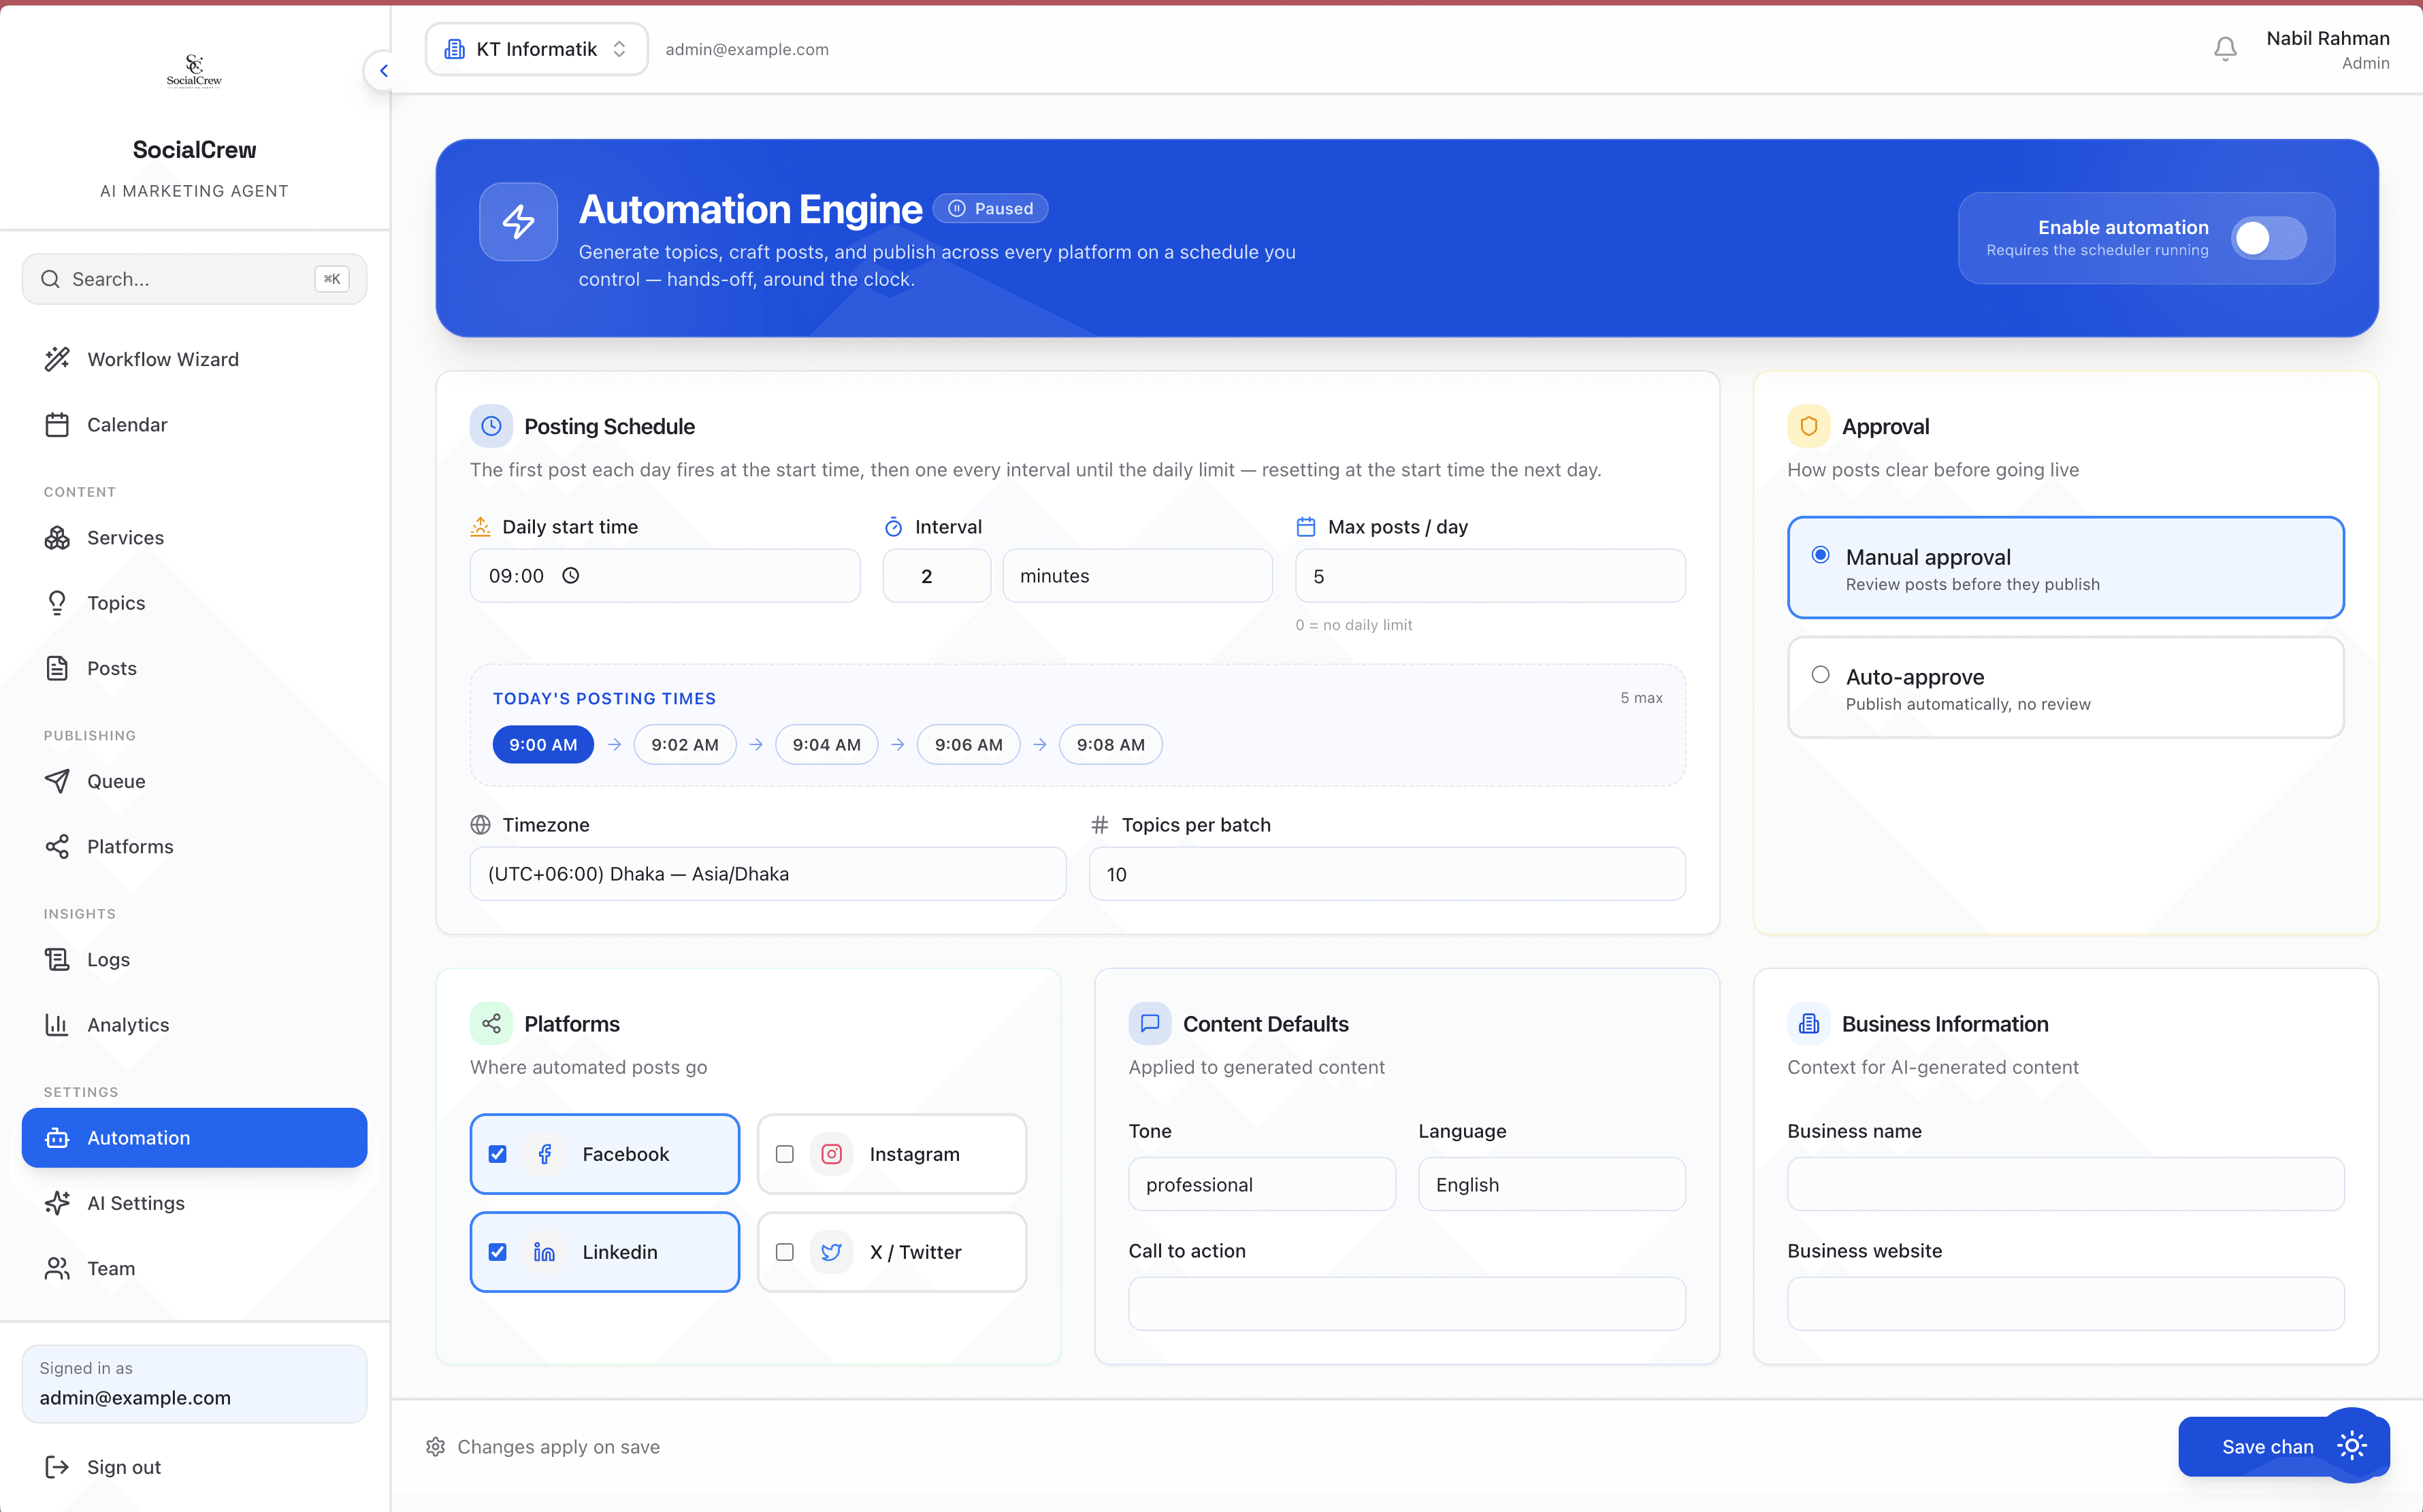Toggle theme with the sun icon

[2351, 1445]
